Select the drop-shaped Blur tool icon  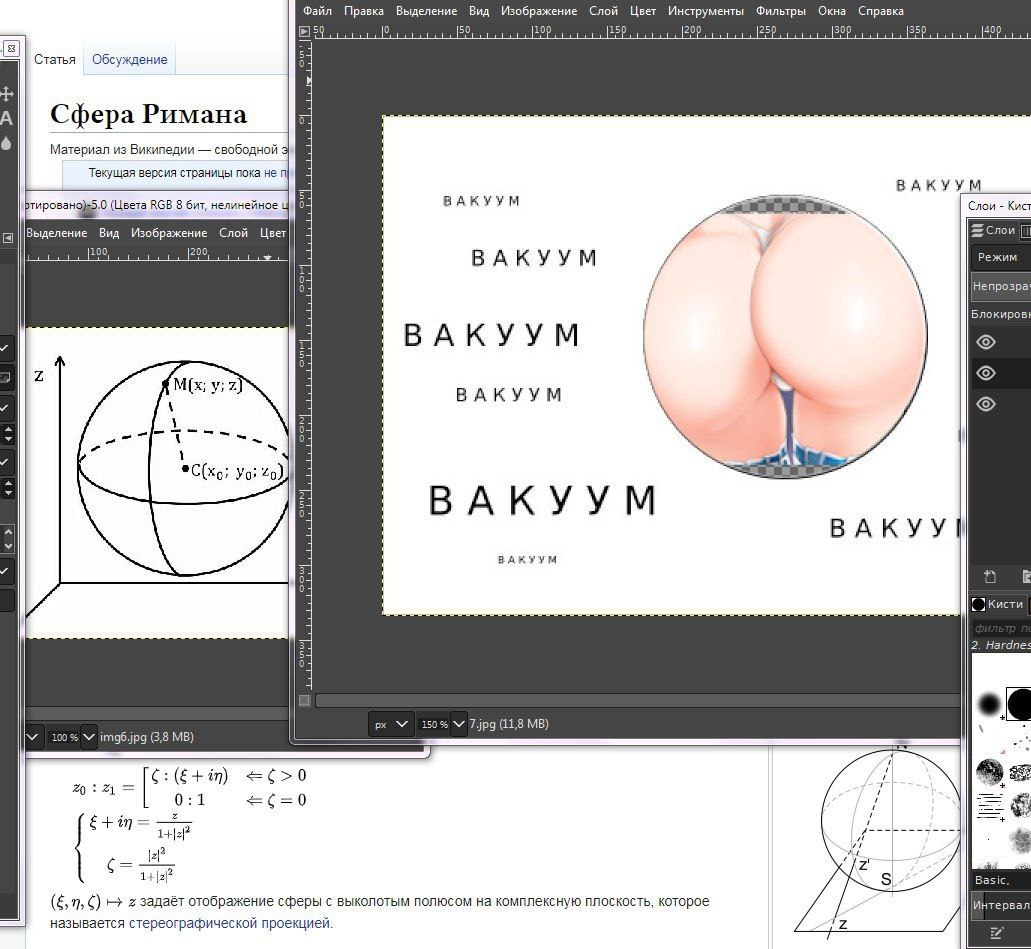pyautogui.click(x=6, y=143)
